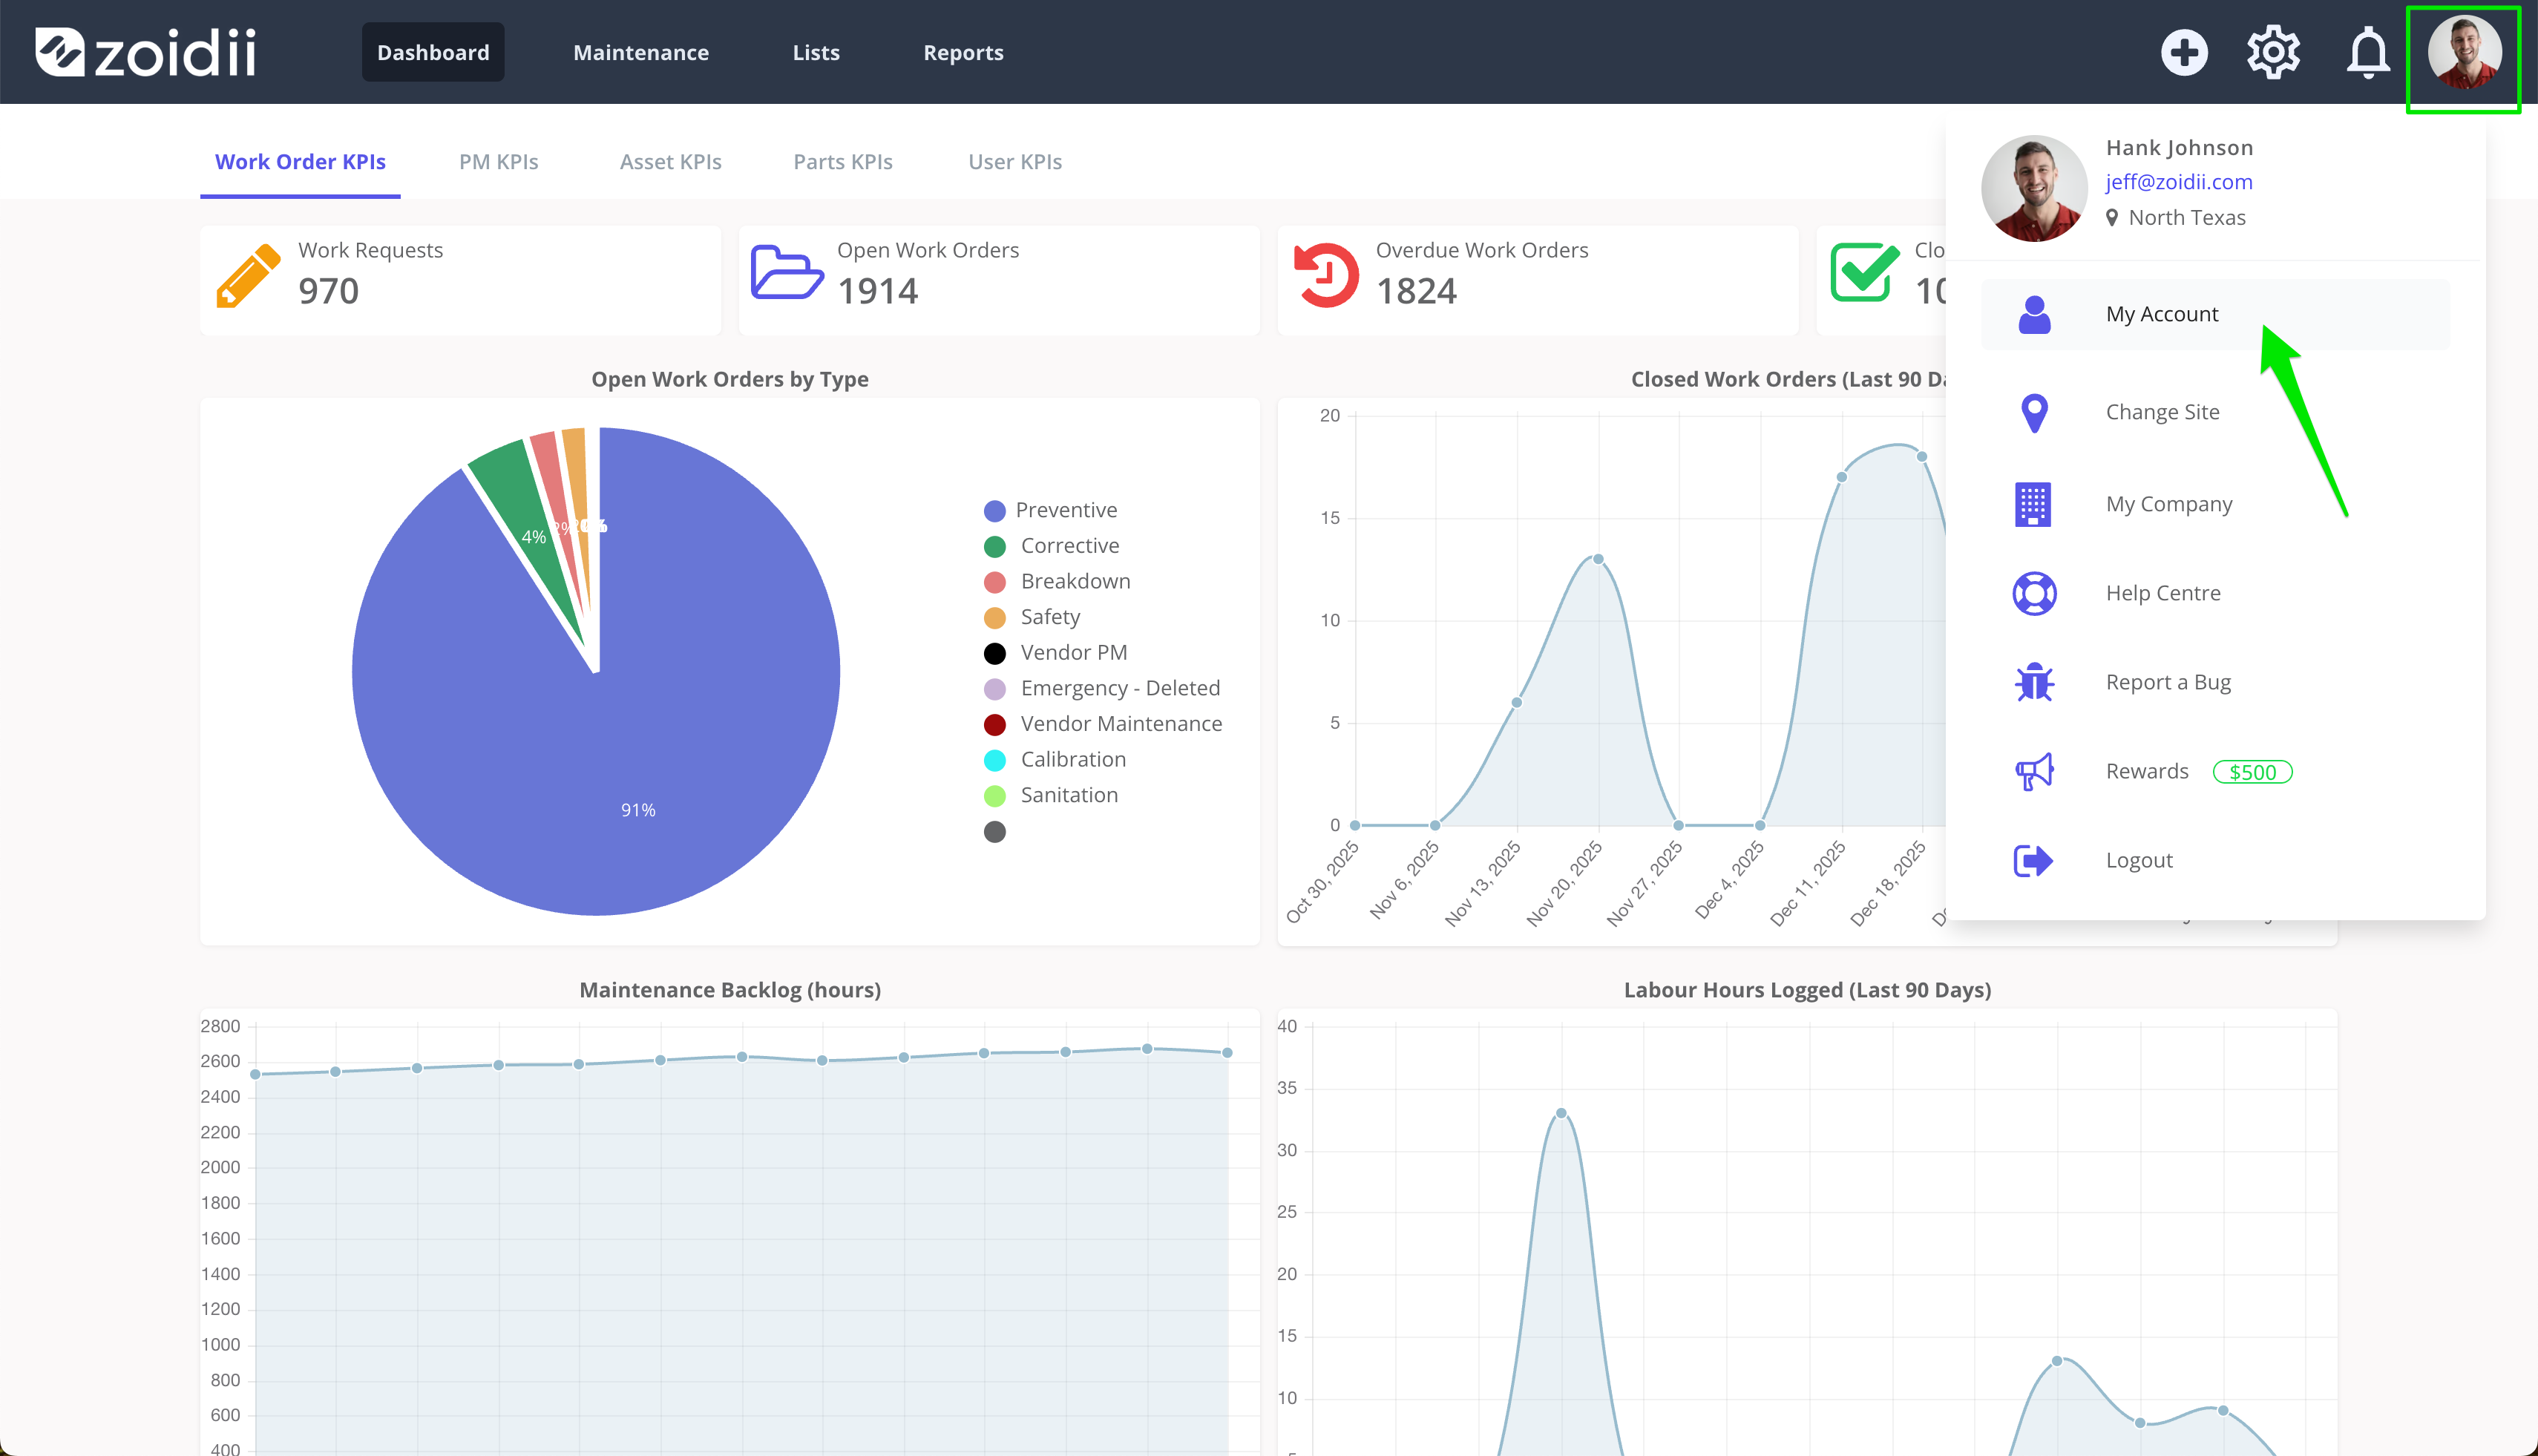Click the Logout arrow icon
Image resolution: width=2538 pixels, height=1456 pixels.
coord(2033,860)
